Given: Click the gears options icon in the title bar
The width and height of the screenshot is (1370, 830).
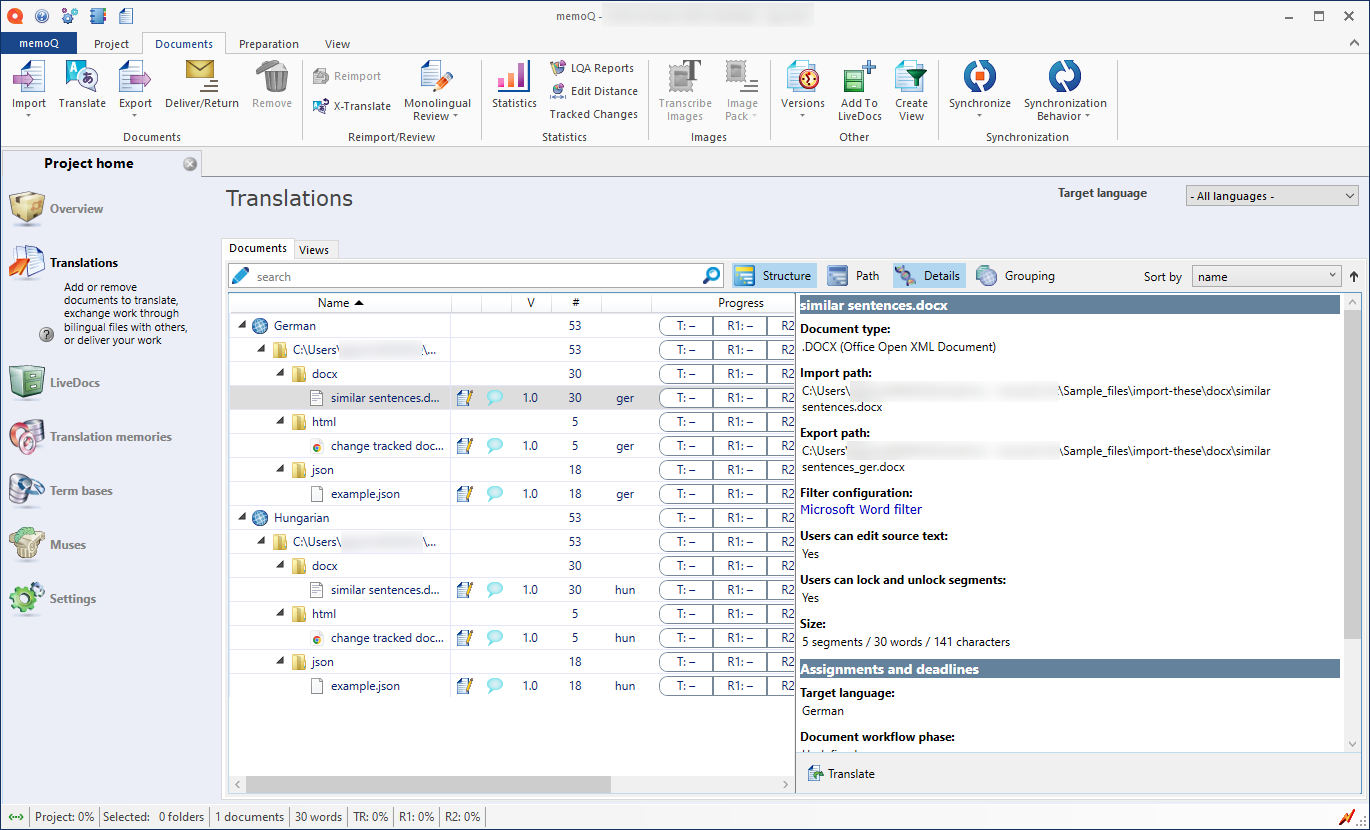Looking at the screenshot, I should click(69, 16).
